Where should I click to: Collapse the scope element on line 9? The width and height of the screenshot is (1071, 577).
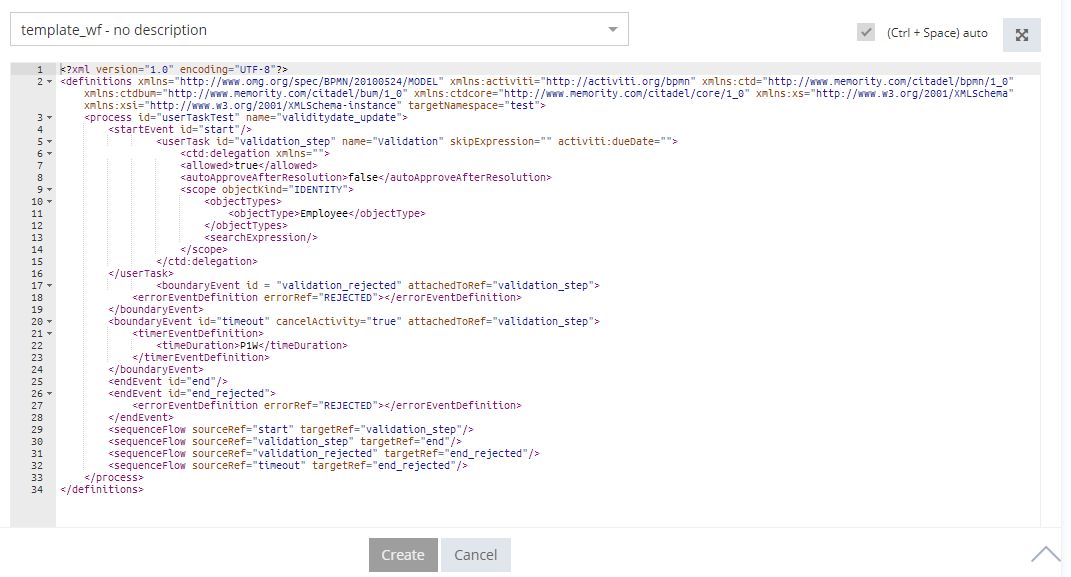click(x=50, y=189)
